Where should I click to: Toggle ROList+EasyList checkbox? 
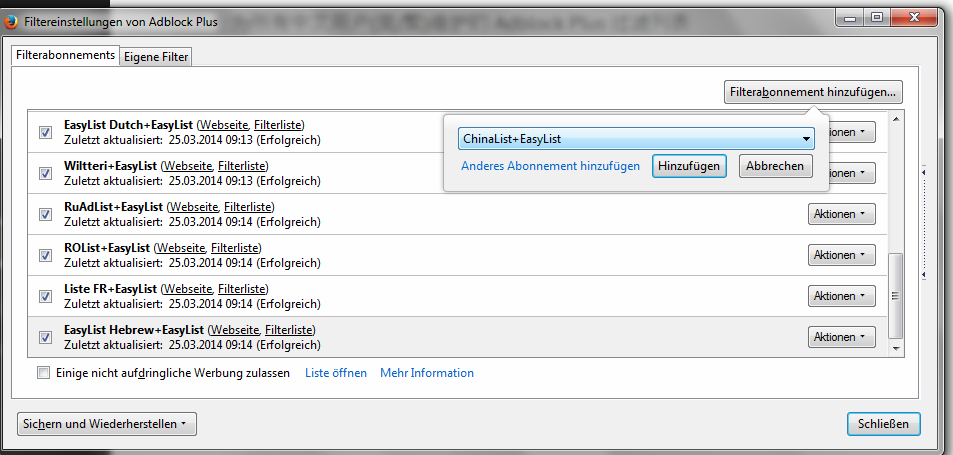pos(45,255)
